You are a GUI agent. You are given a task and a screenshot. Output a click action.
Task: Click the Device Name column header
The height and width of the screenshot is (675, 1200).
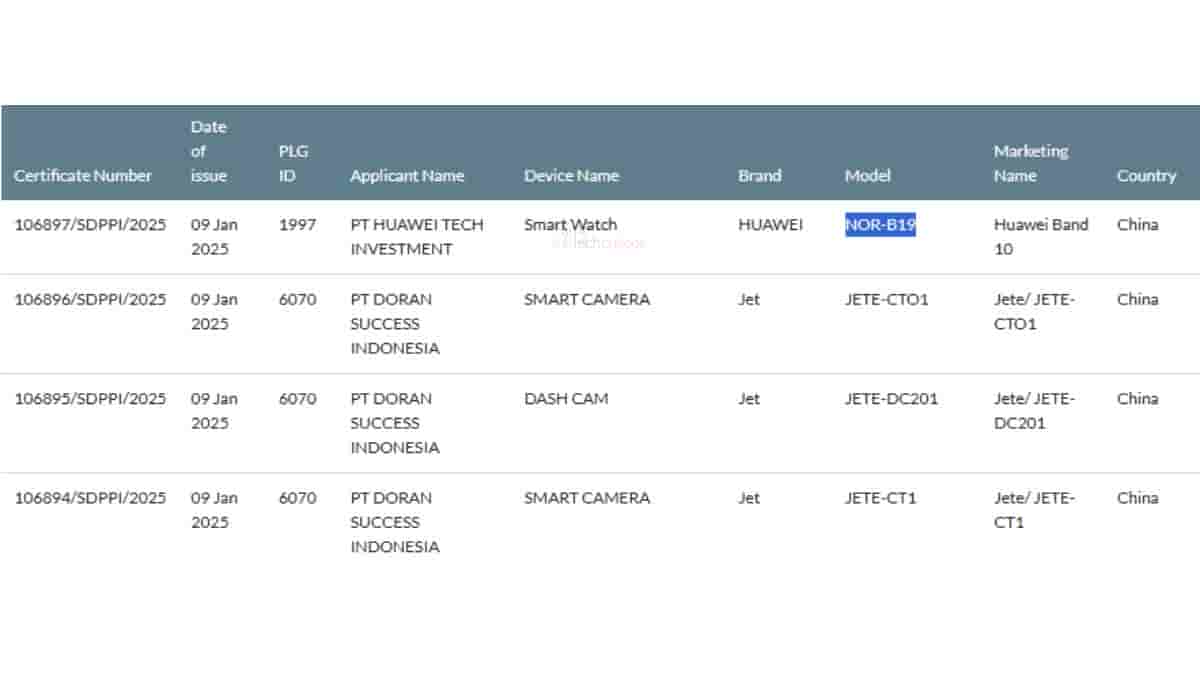click(571, 176)
